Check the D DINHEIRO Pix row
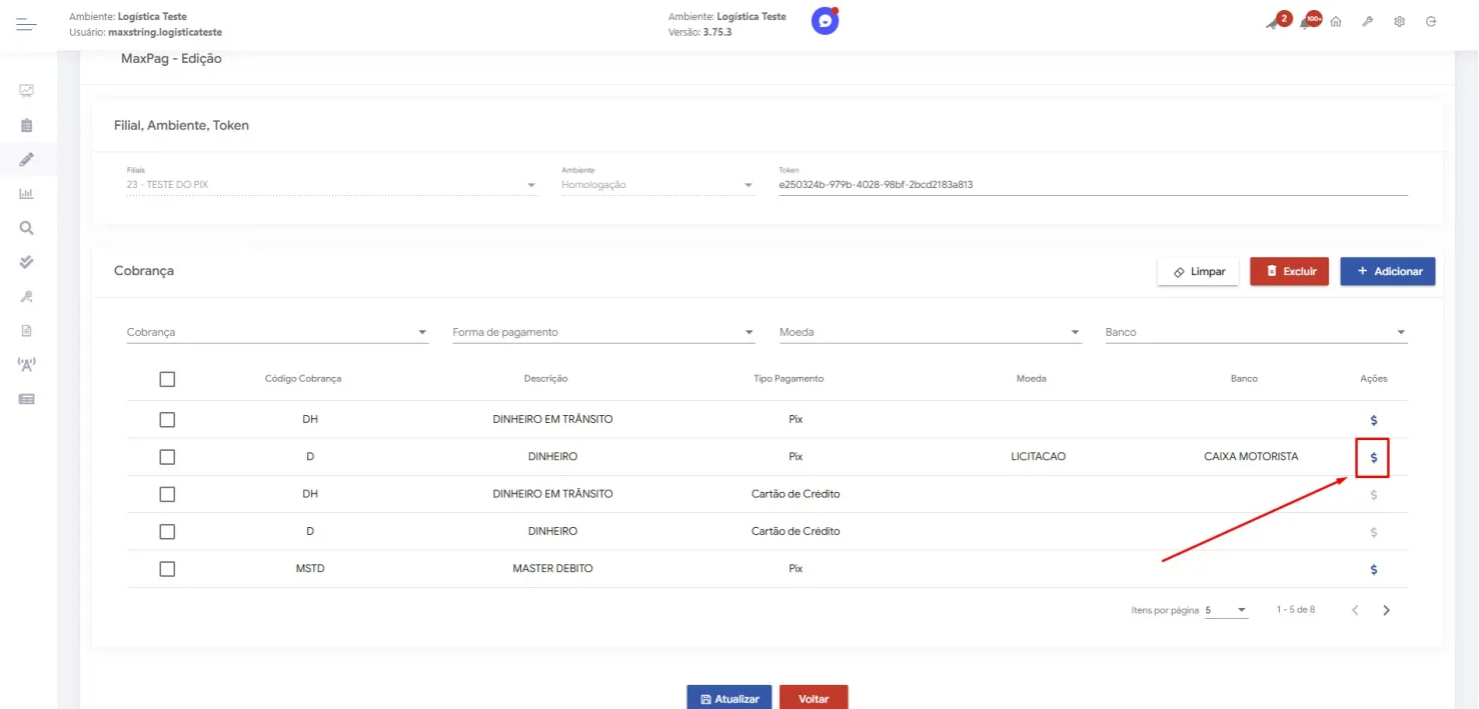Screen dimensions: 1479x709 point(167,456)
